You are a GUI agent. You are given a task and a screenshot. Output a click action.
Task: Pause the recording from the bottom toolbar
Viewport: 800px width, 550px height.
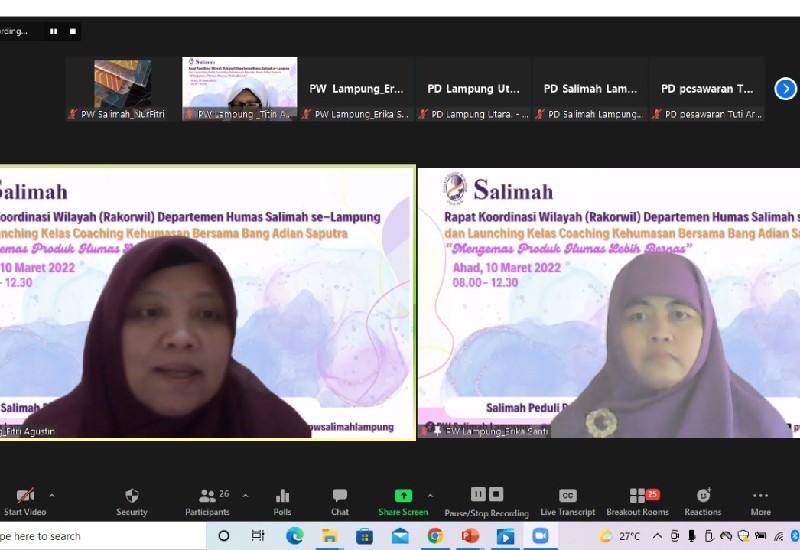point(478,494)
